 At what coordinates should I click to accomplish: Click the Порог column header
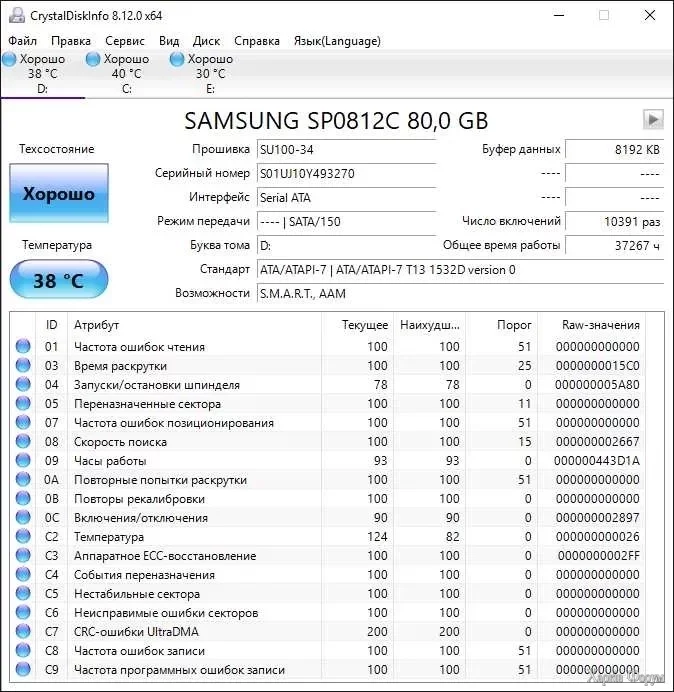502,325
